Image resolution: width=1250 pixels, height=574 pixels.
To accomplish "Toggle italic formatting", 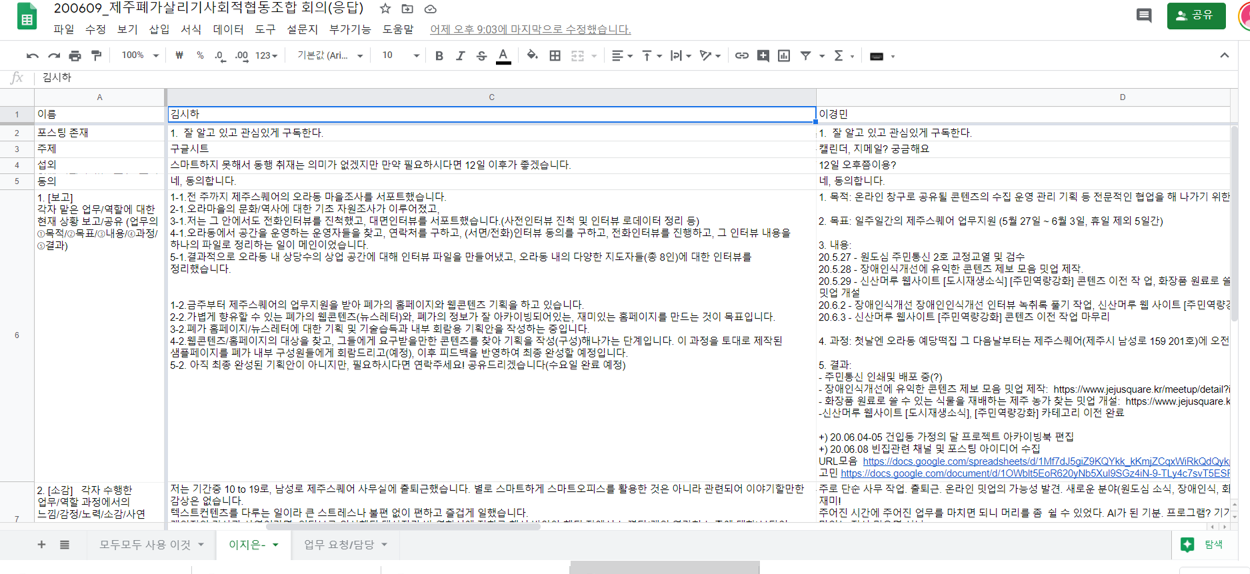I will [460, 56].
